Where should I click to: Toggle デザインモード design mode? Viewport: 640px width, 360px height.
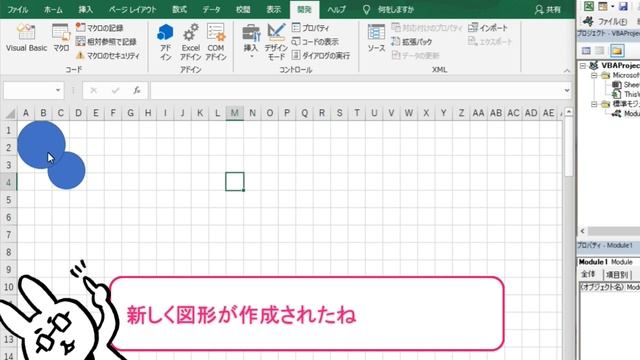[x=276, y=42]
